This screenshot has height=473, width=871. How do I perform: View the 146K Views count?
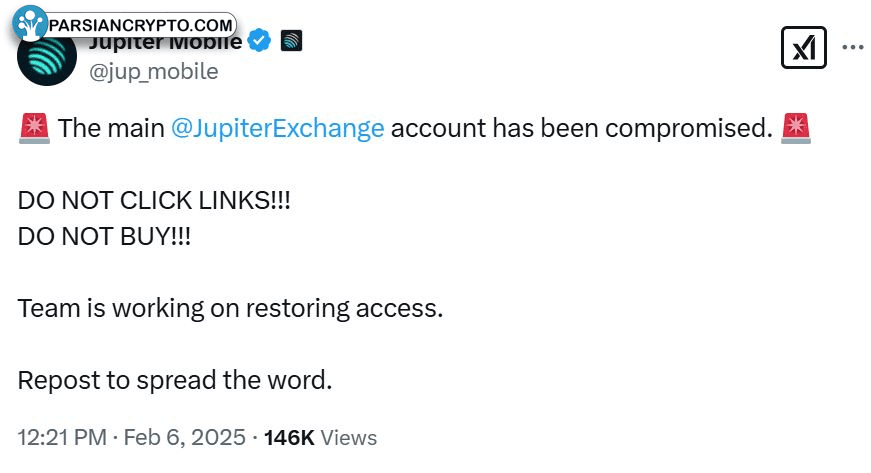pos(321,437)
